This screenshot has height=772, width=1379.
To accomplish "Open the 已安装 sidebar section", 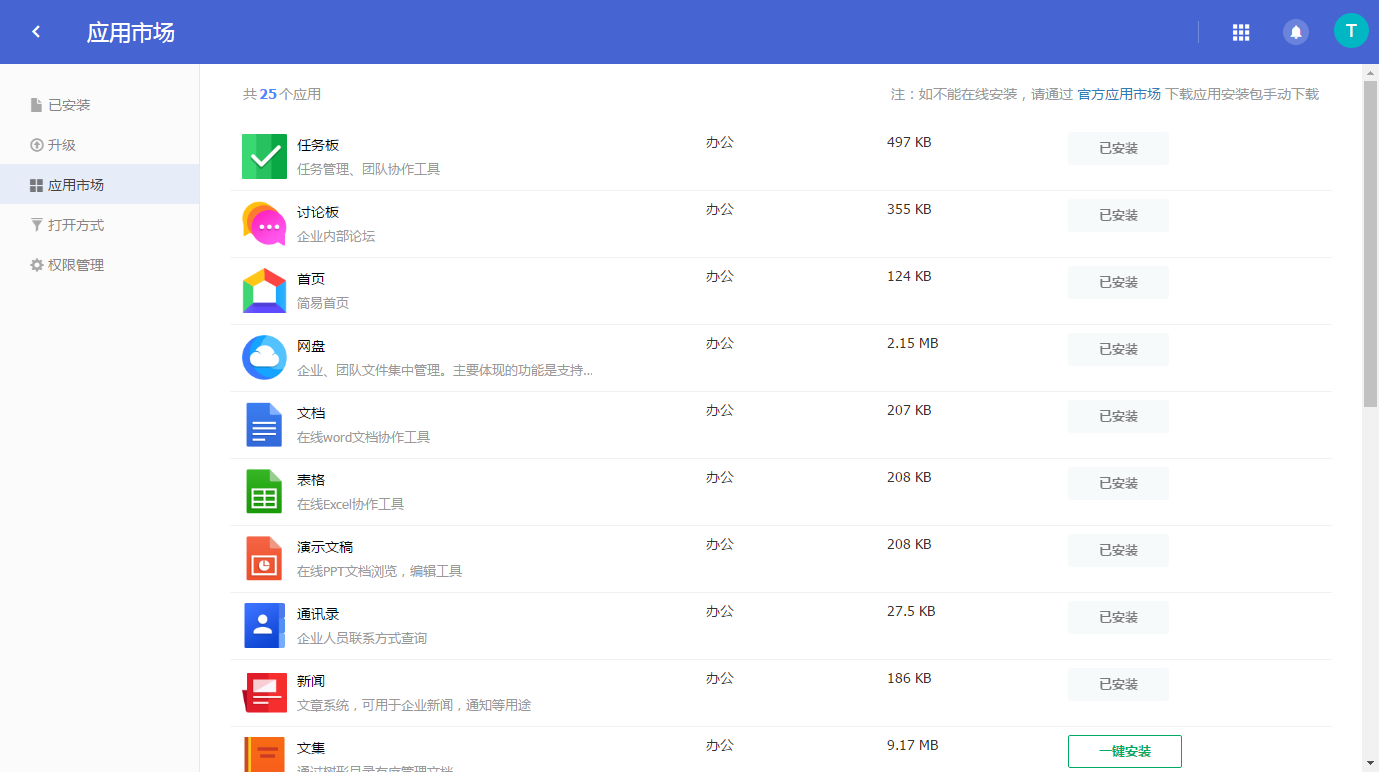I will (x=99, y=105).
